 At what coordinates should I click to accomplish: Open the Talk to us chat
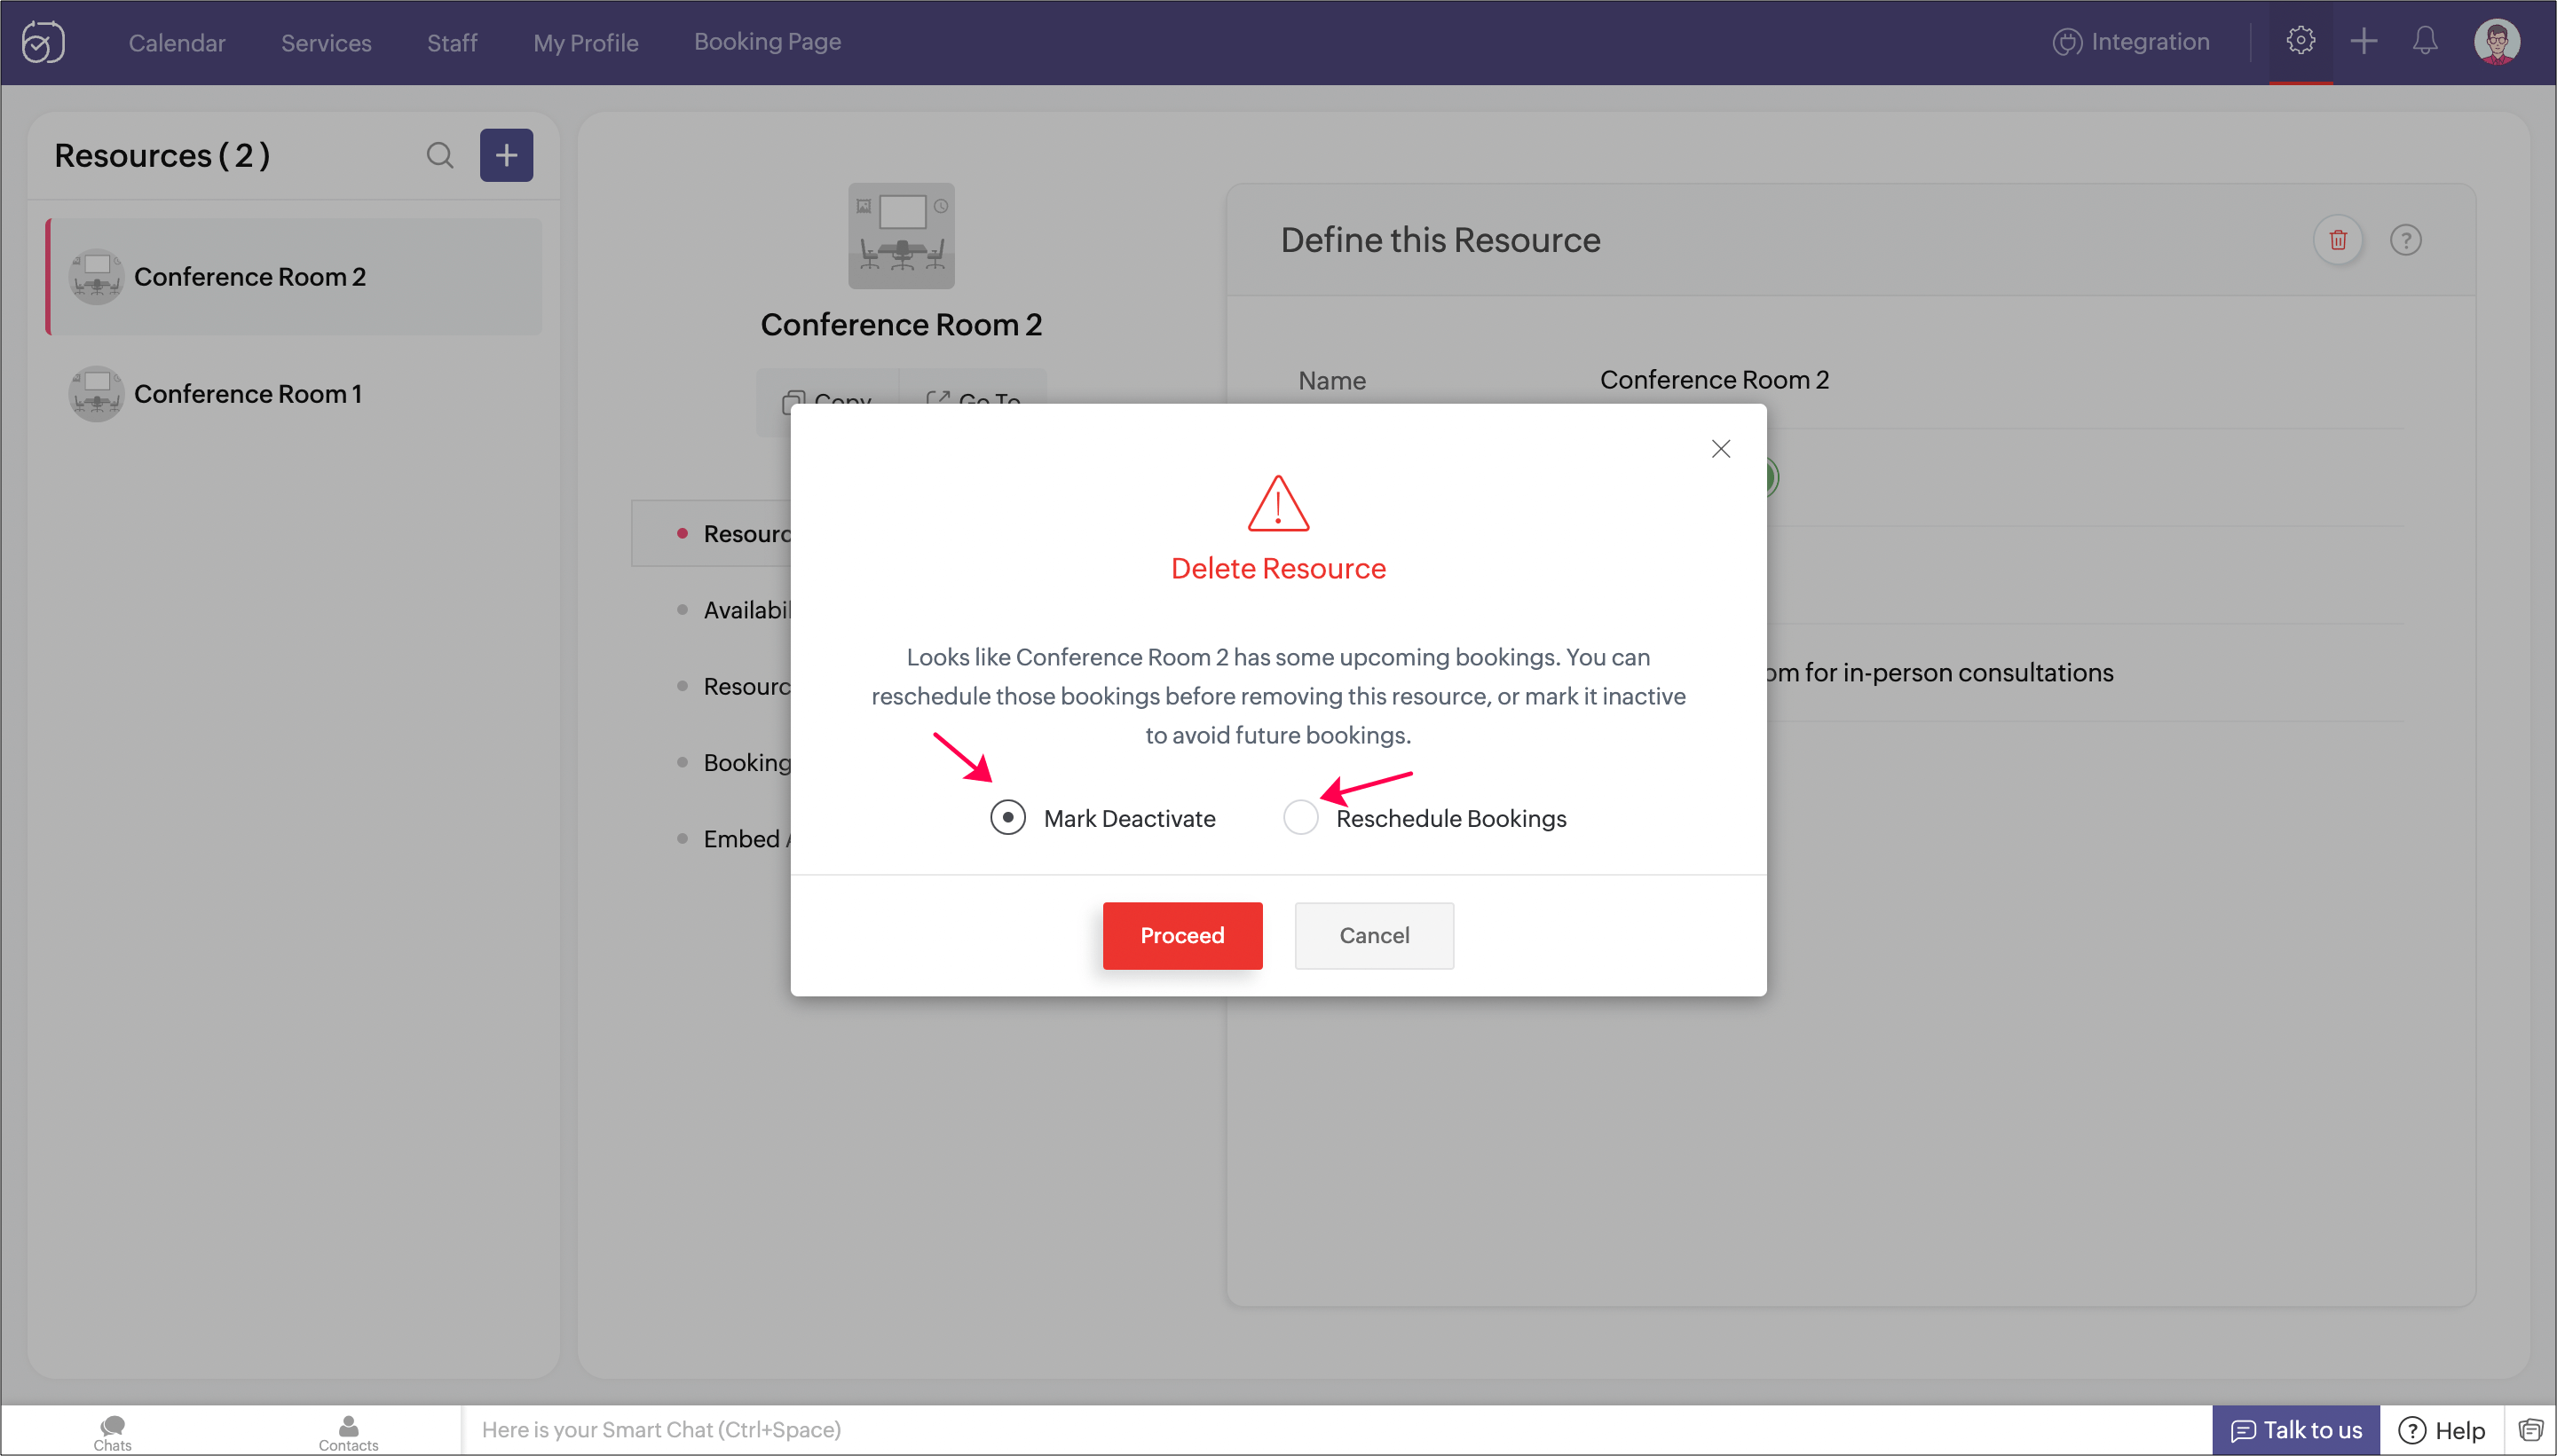tap(2296, 1430)
